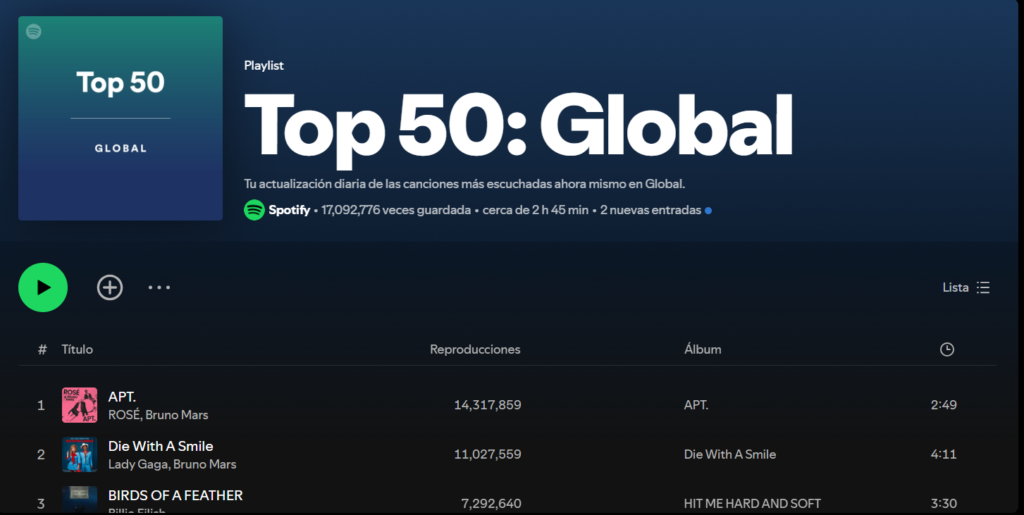Add playlist to library with plus icon
This screenshot has height=515, width=1024.
pyautogui.click(x=109, y=288)
